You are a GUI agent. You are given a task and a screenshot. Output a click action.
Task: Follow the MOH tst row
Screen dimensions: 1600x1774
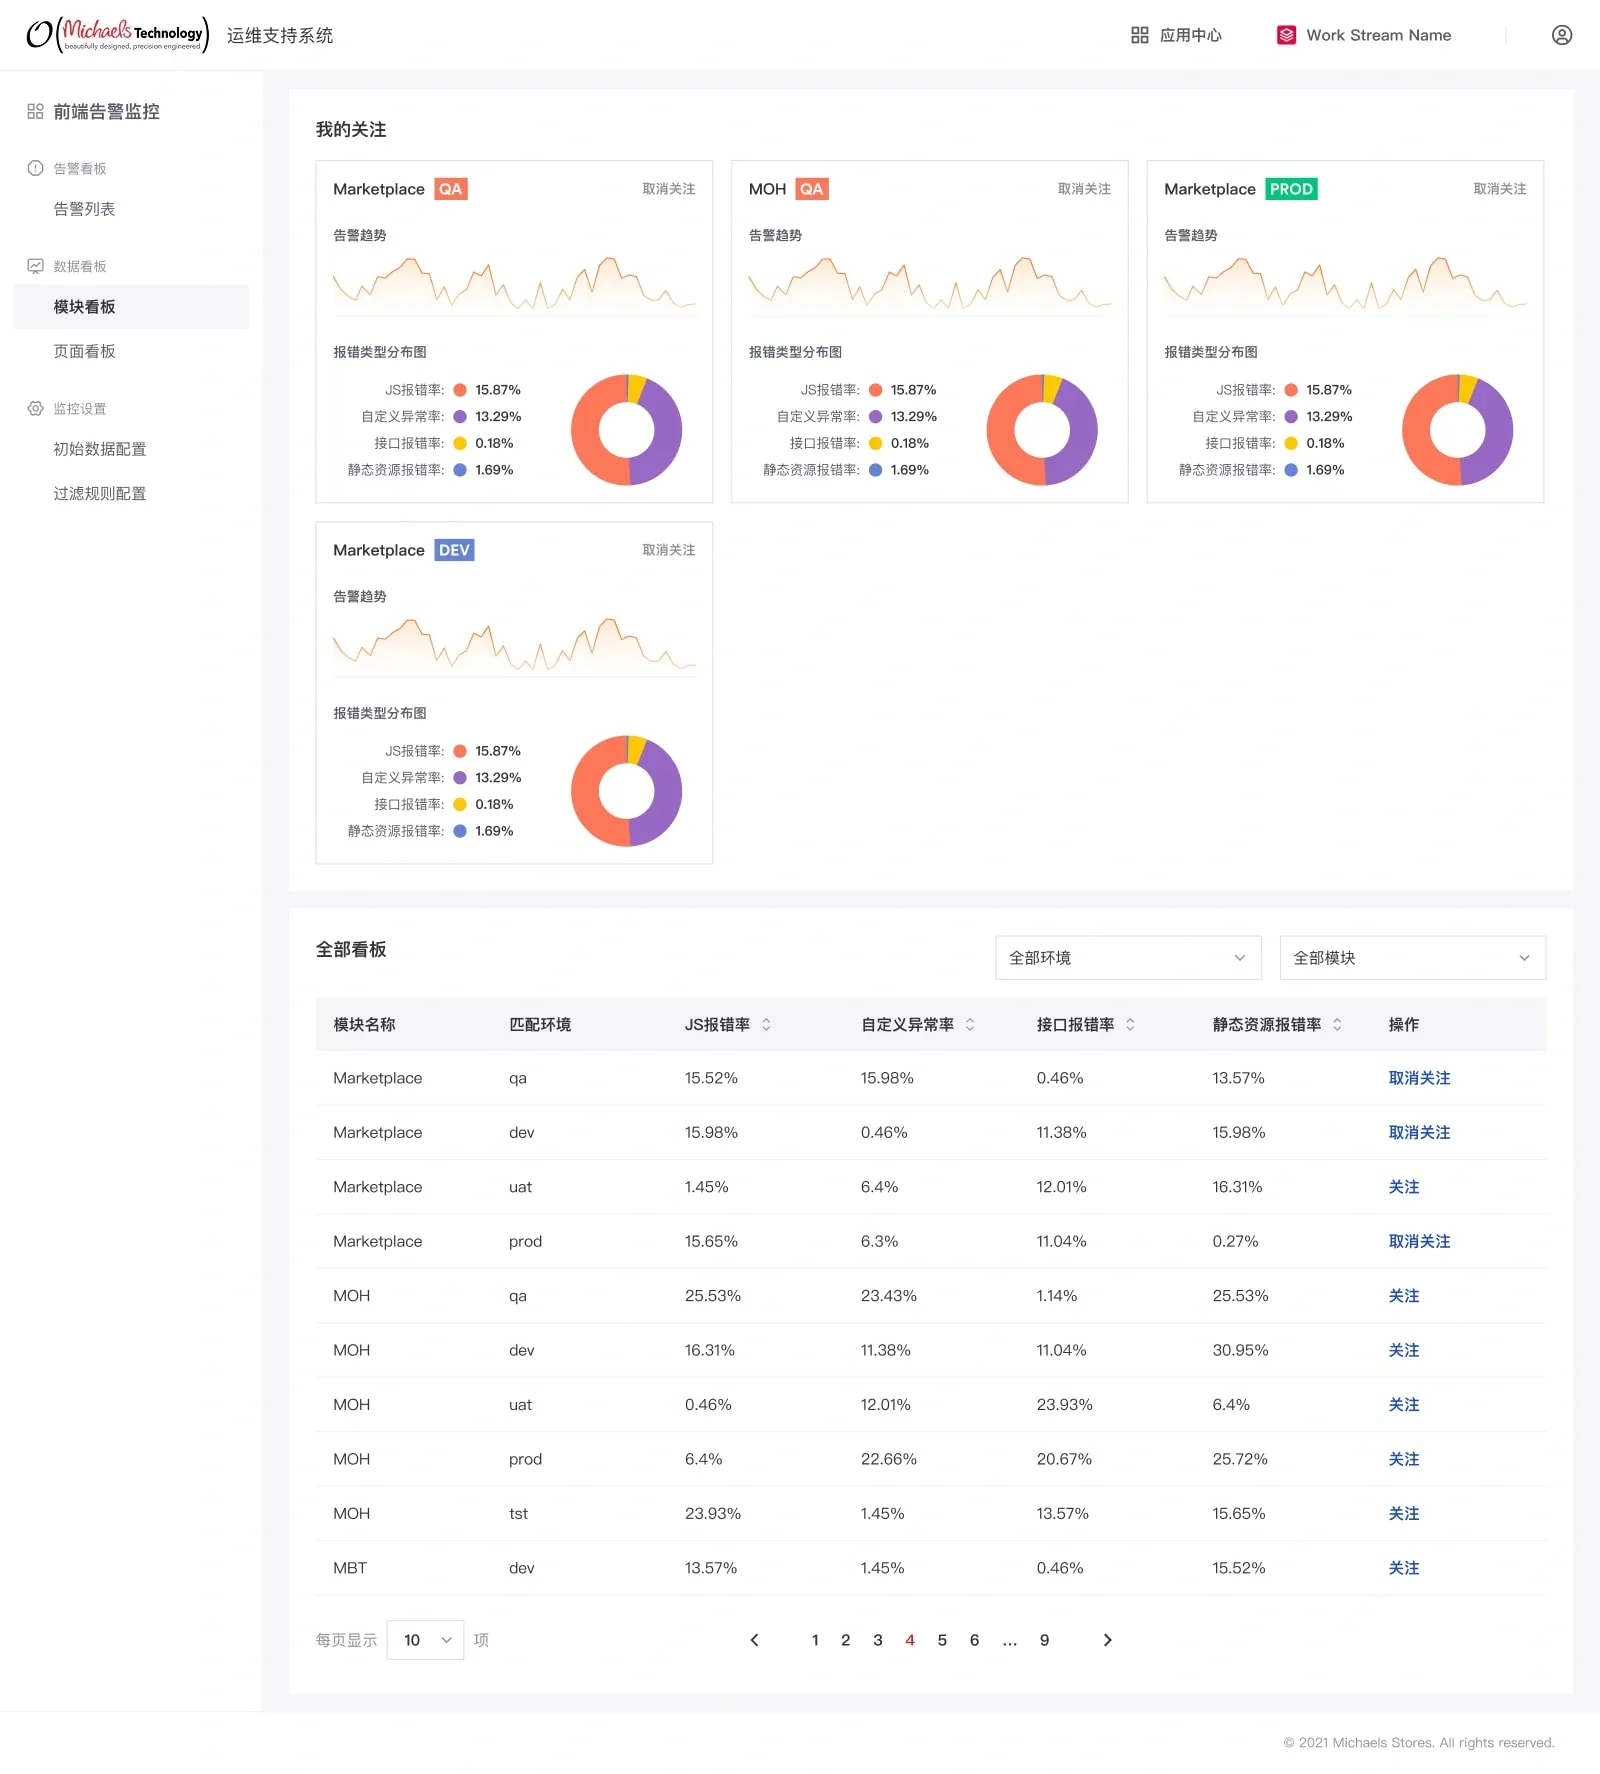pyautogui.click(x=1404, y=1514)
